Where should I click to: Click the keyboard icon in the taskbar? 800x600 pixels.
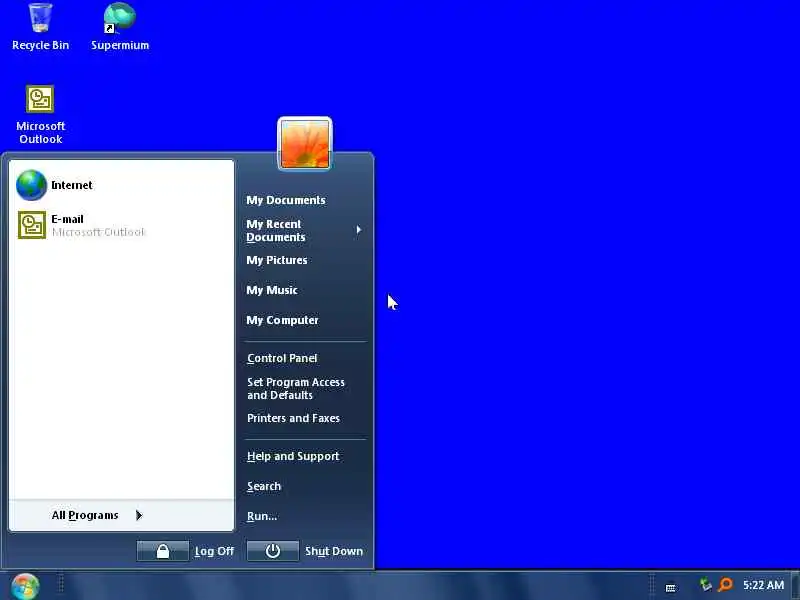click(671, 588)
